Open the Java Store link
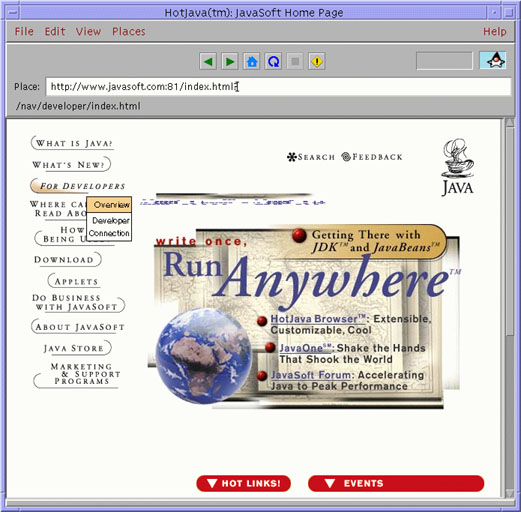This screenshot has width=521, height=512. 77,348
